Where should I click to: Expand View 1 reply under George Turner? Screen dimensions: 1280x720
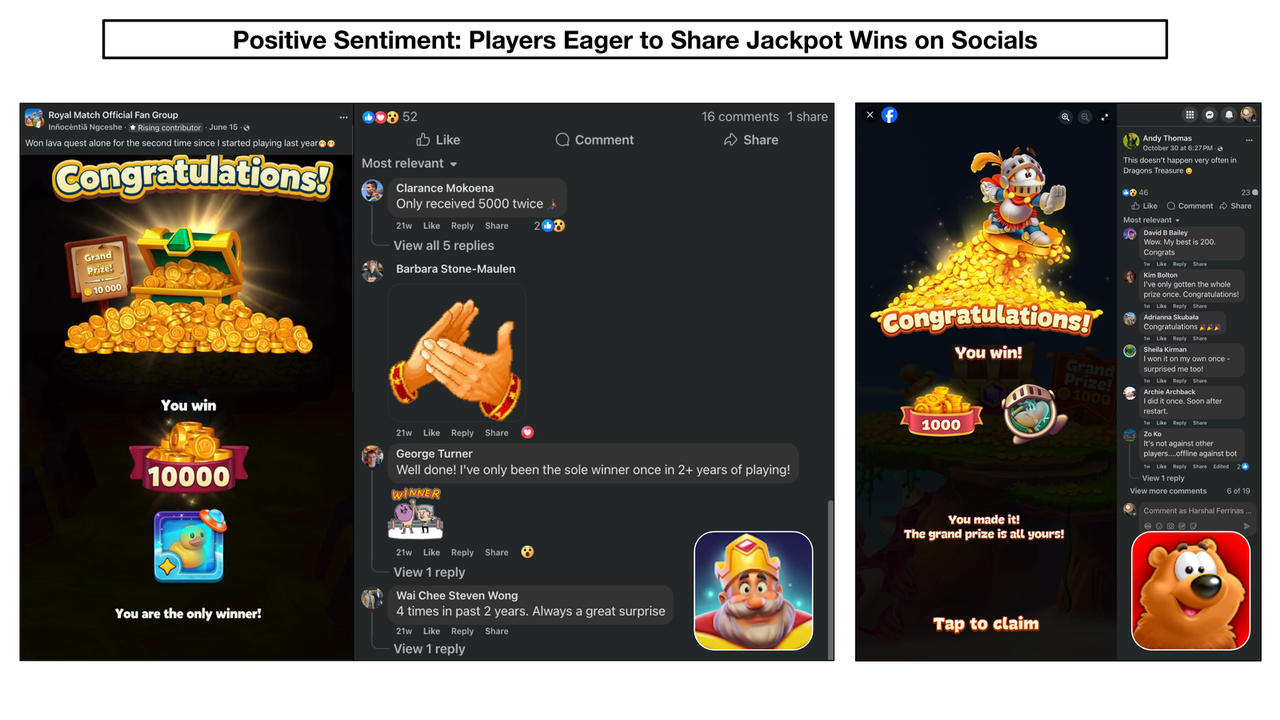[429, 572]
